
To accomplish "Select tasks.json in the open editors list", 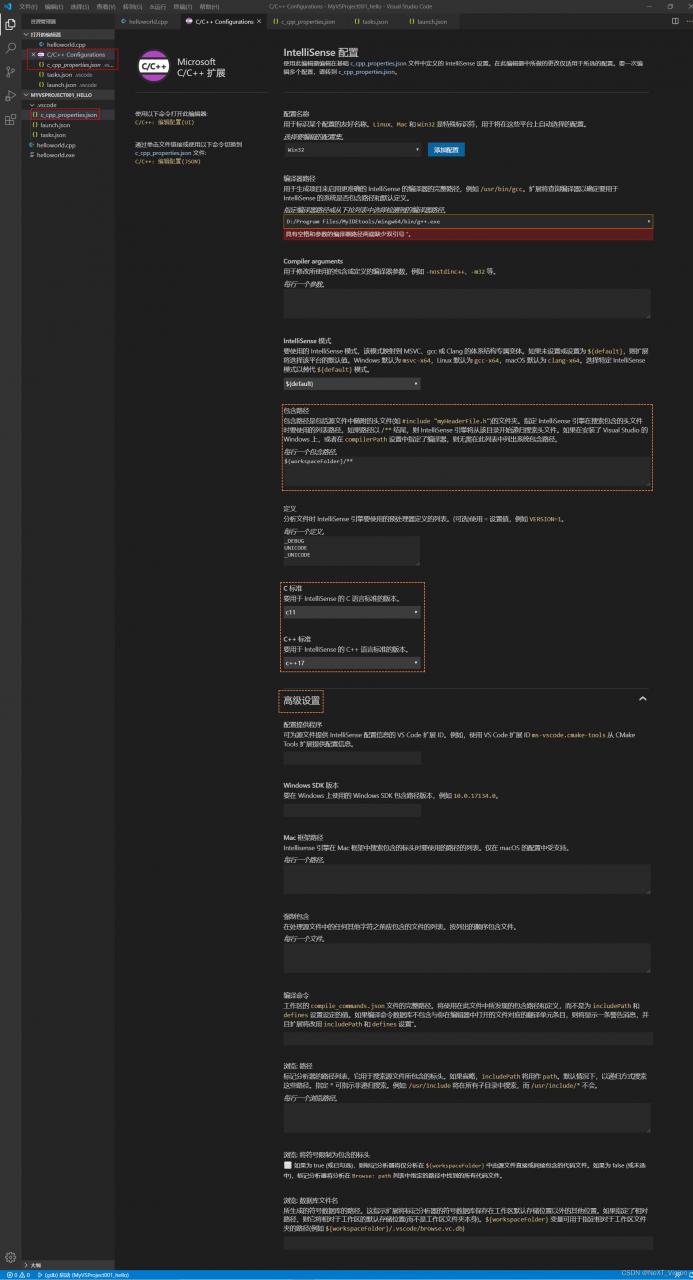I will click(x=68, y=75).
